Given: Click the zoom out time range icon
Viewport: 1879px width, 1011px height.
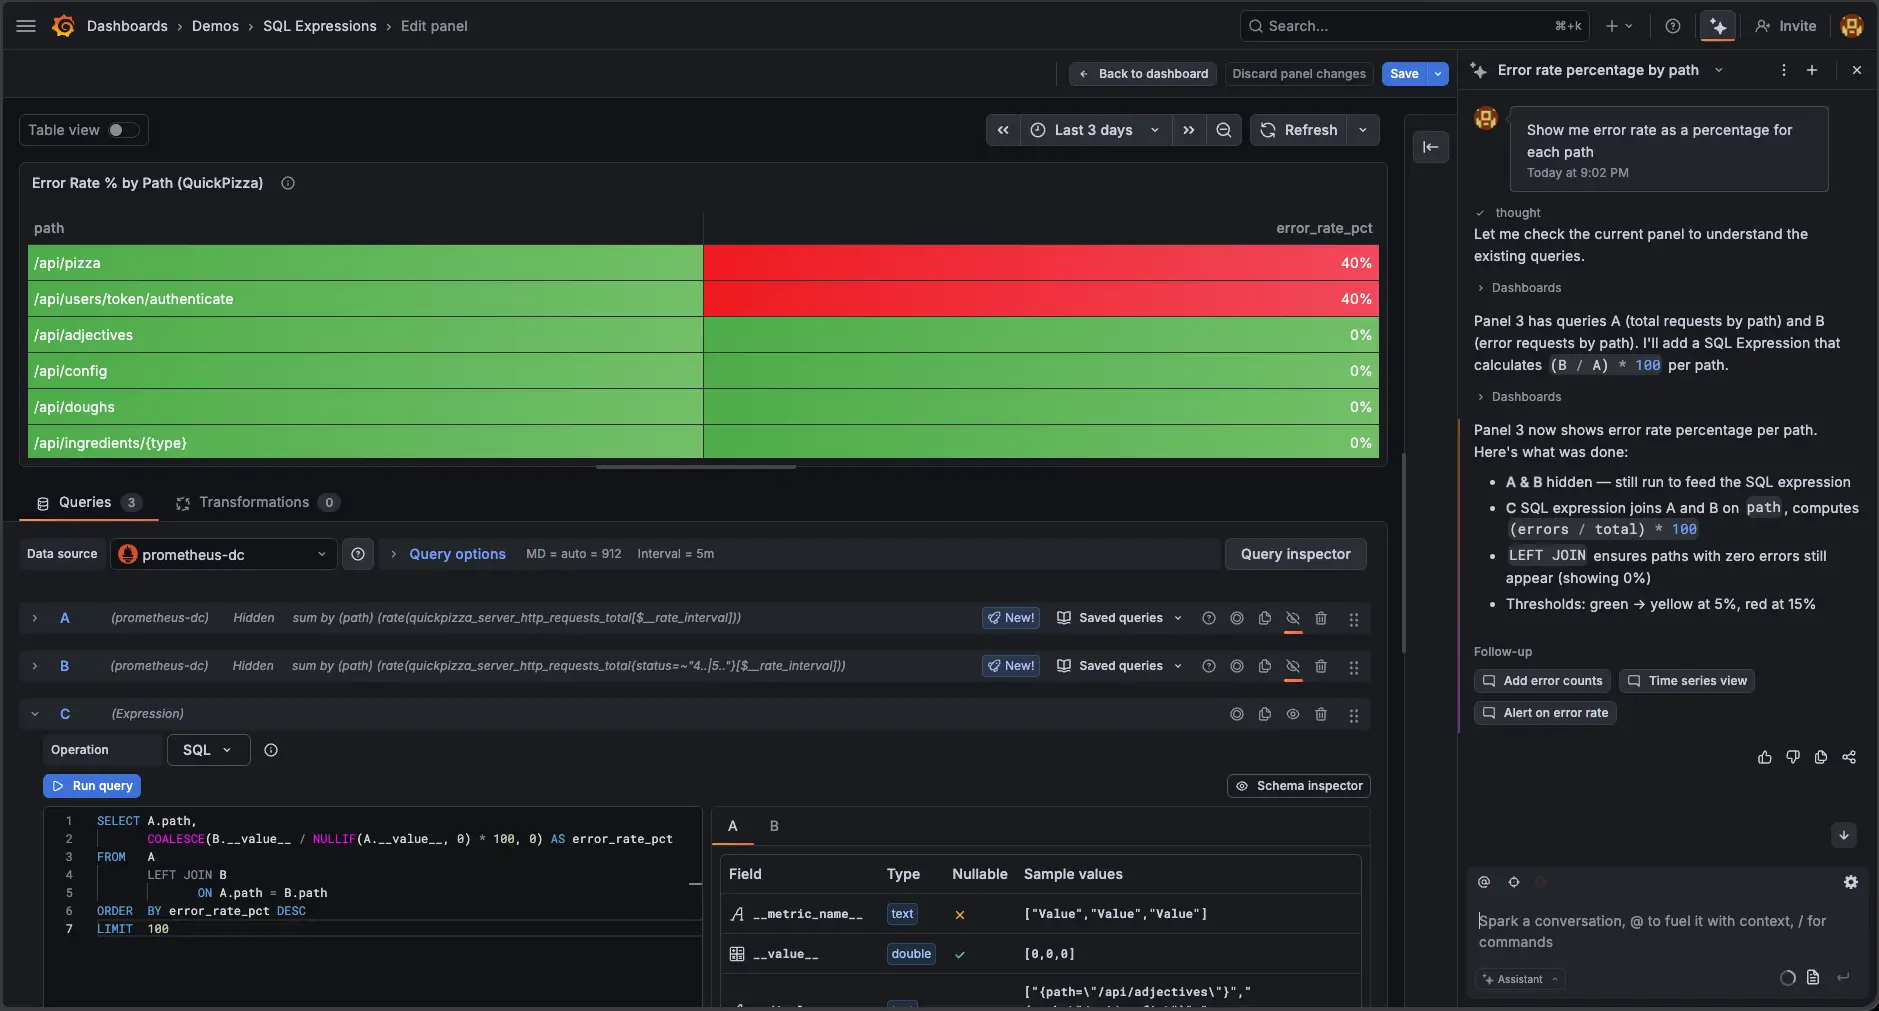Looking at the screenshot, I should [x=1223, y=130].
